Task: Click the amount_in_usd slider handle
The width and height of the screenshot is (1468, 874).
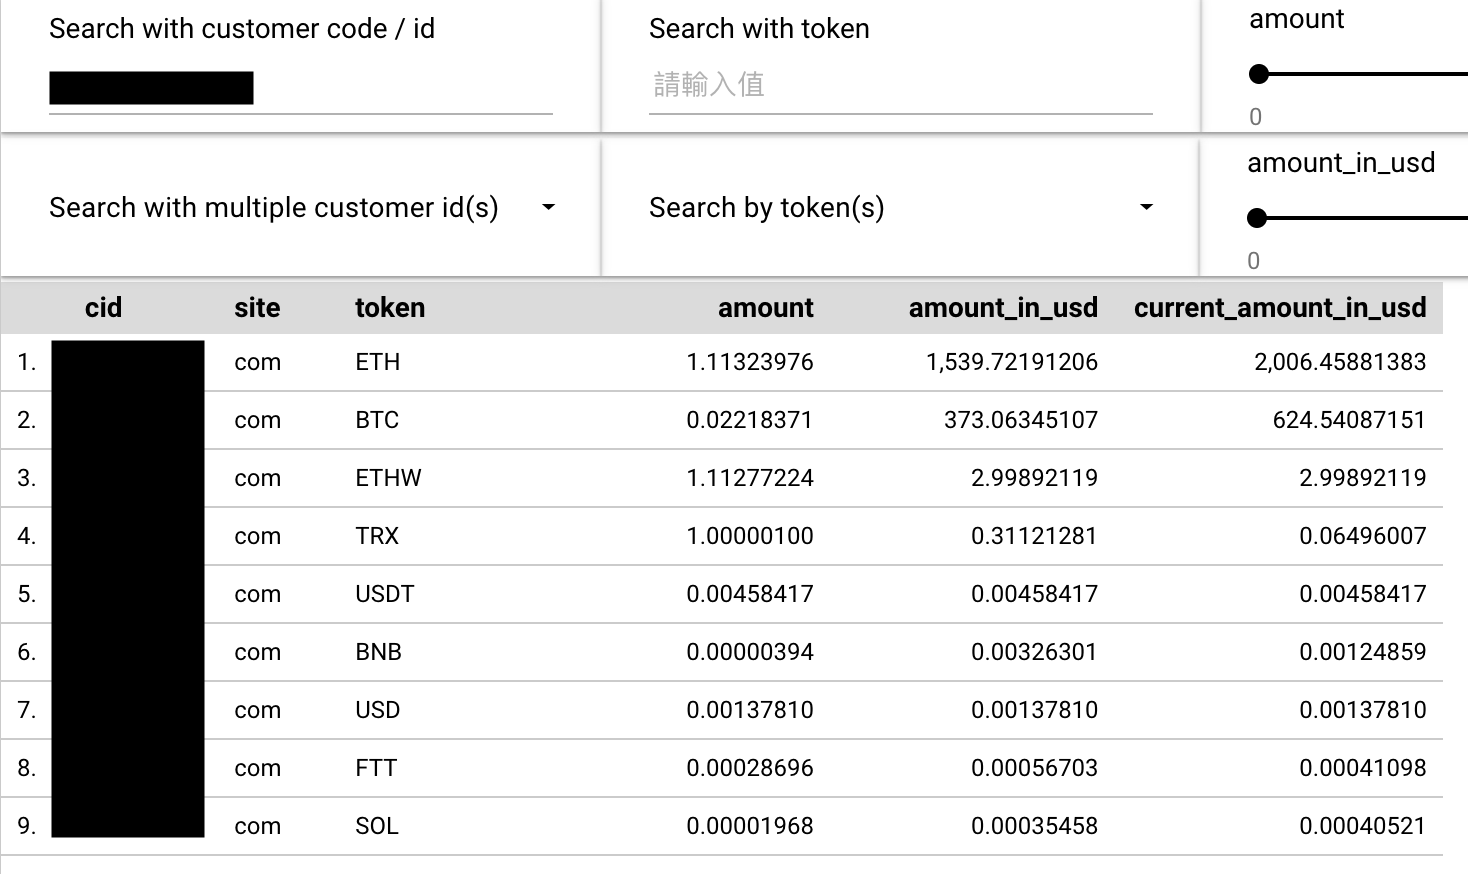Action: click(x=1258, y=218)
